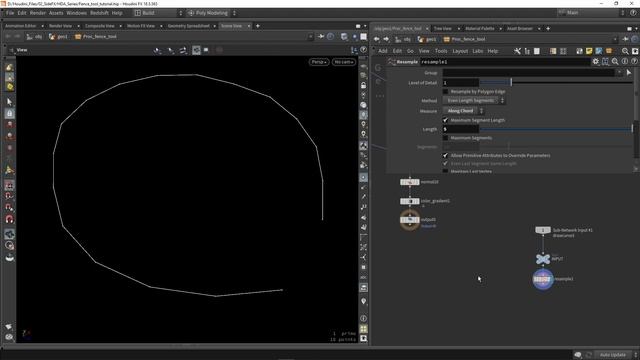Select the INPUT null node
This screenshot has height=360, width=640.
tap(543, 259)
